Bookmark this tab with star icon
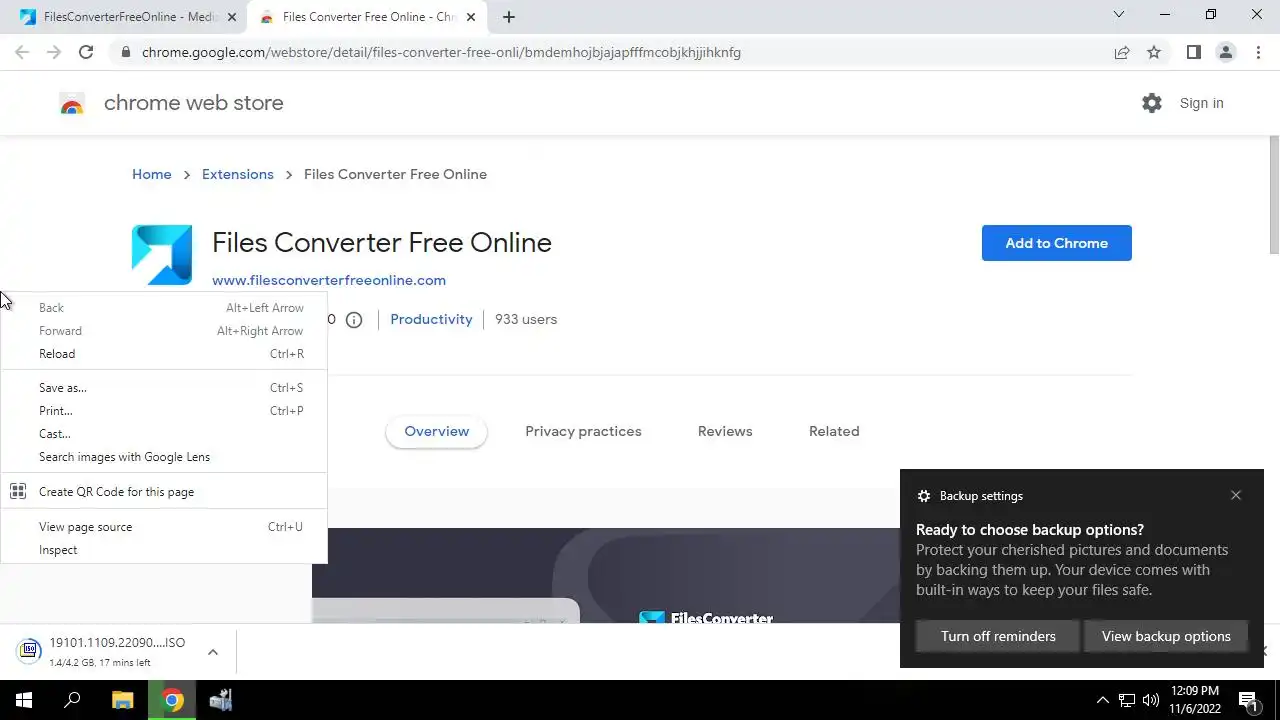This screenshot has width=1280, height=720. (x=1154, y=52)
